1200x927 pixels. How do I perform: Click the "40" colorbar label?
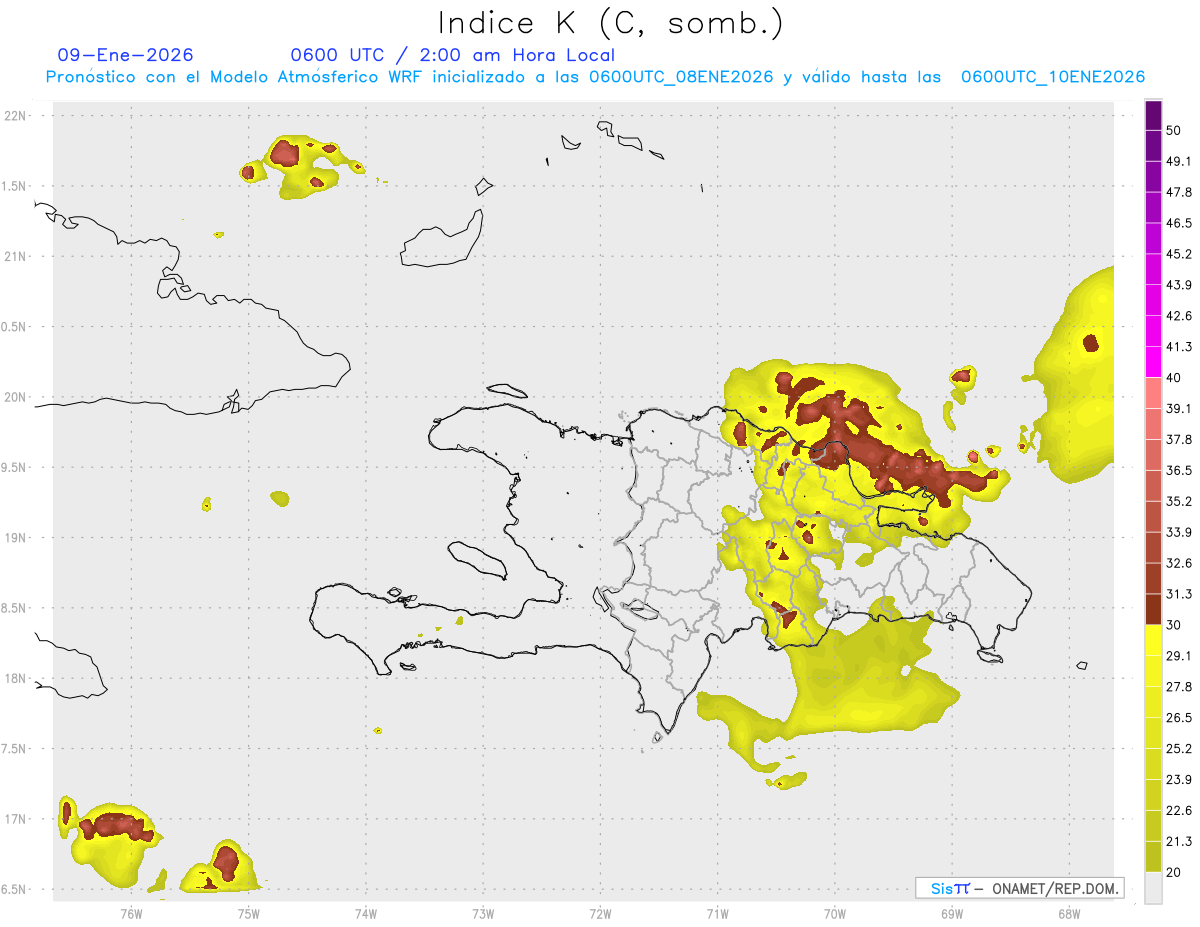pos(1174,378)
